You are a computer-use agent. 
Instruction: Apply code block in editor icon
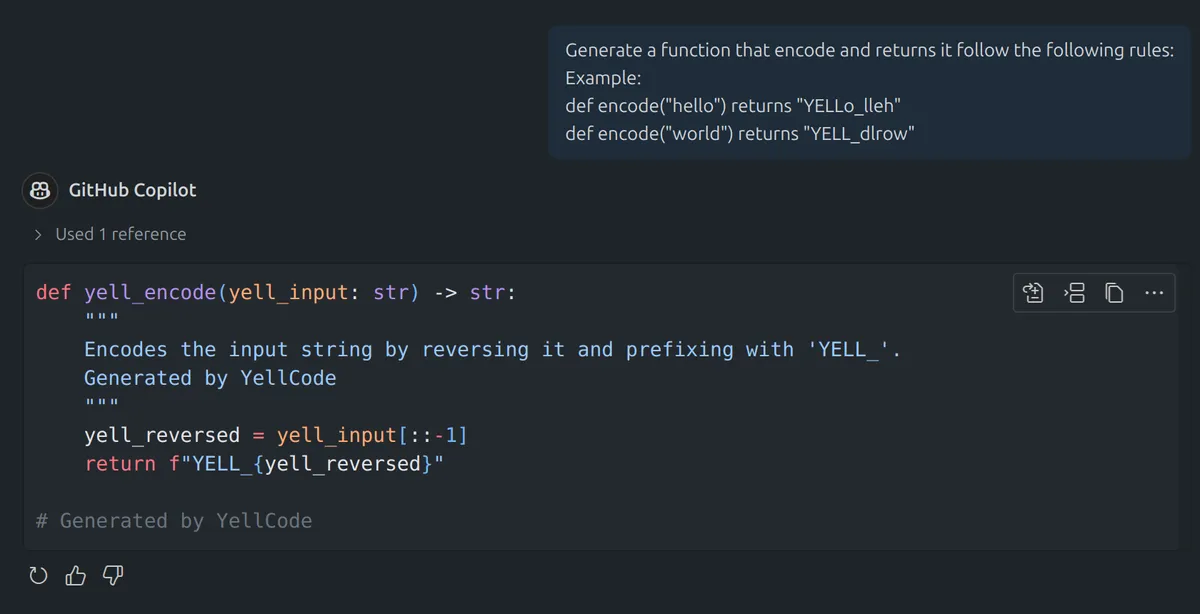point(1034,293)
